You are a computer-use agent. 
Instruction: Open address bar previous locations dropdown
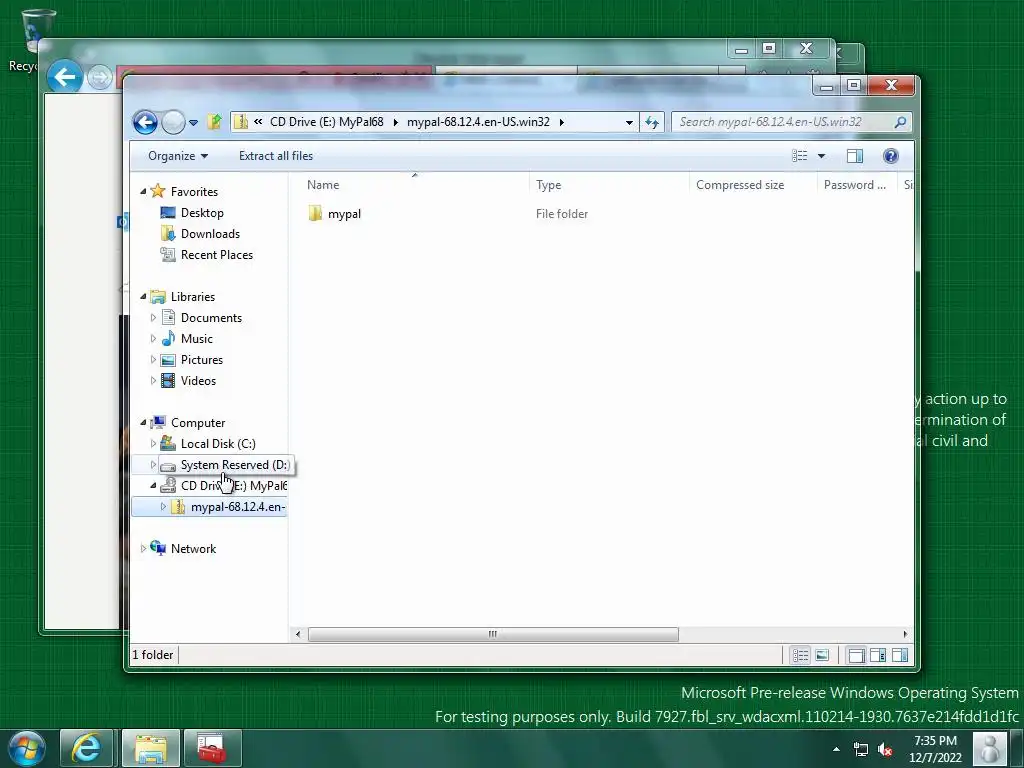tap(629, 122)
